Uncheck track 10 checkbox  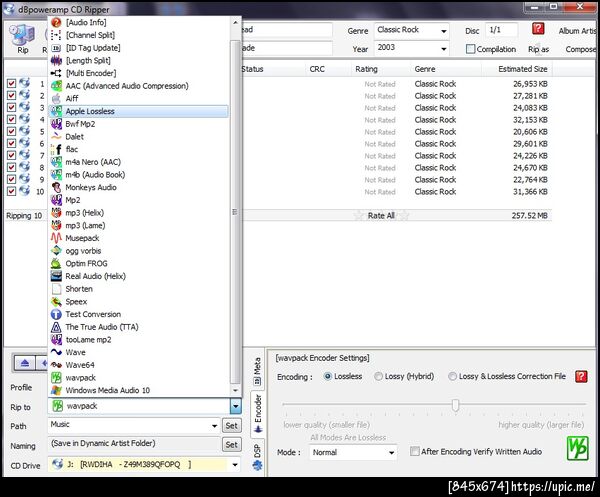coord(11,191)
